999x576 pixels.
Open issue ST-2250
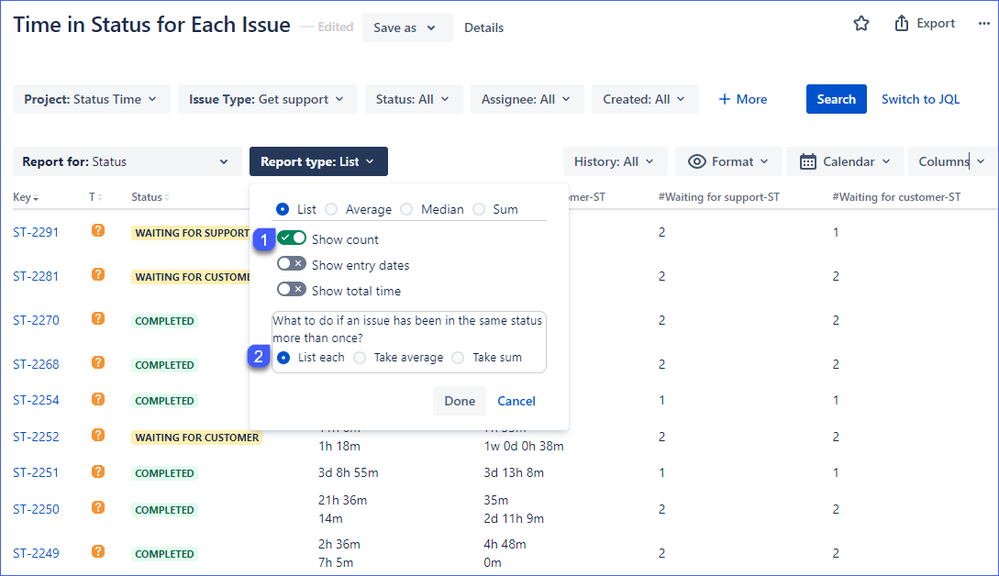click(36, 510)
